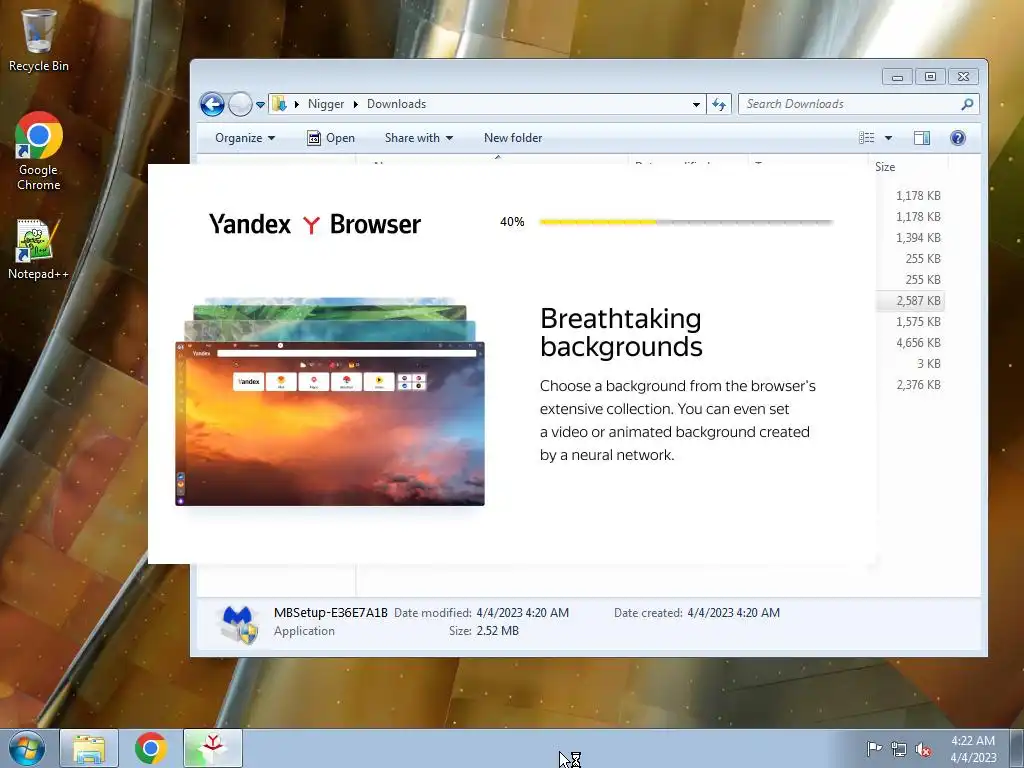
Task: Switch to the Yandex installer taskbar button
Action: (x=213, y=748)
